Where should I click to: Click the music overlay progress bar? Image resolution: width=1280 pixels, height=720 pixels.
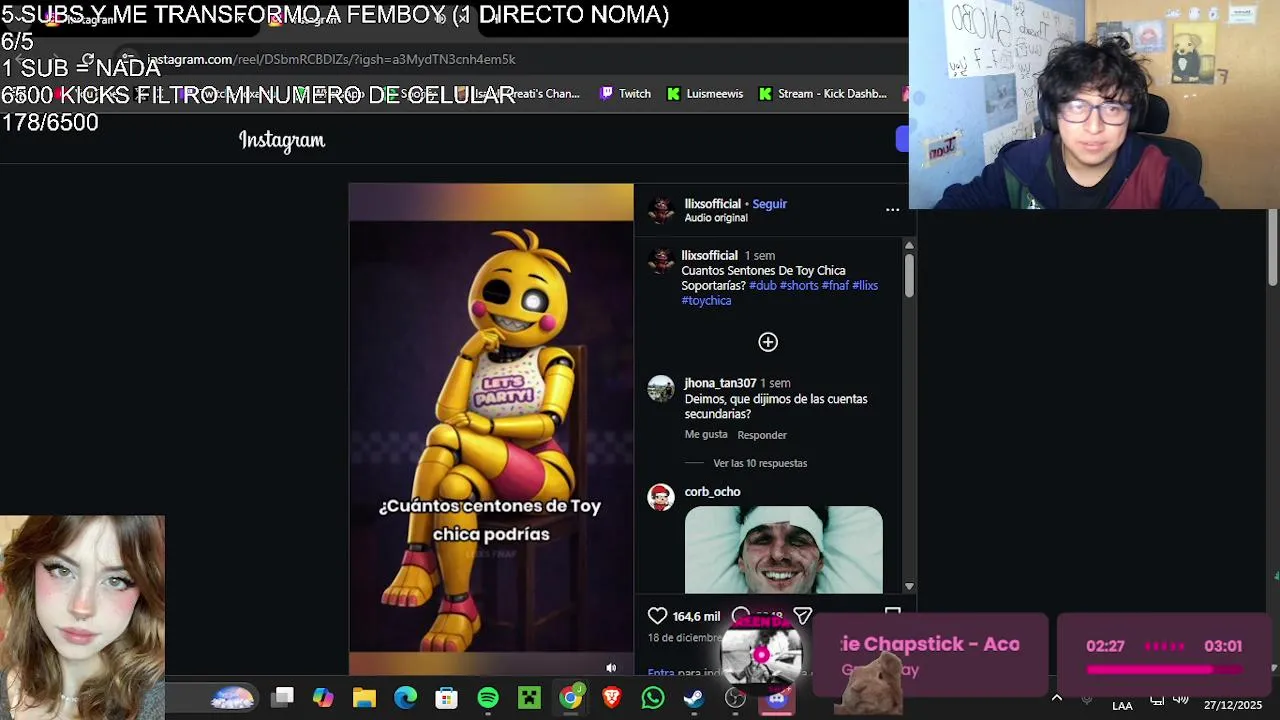click(1164, 669)
